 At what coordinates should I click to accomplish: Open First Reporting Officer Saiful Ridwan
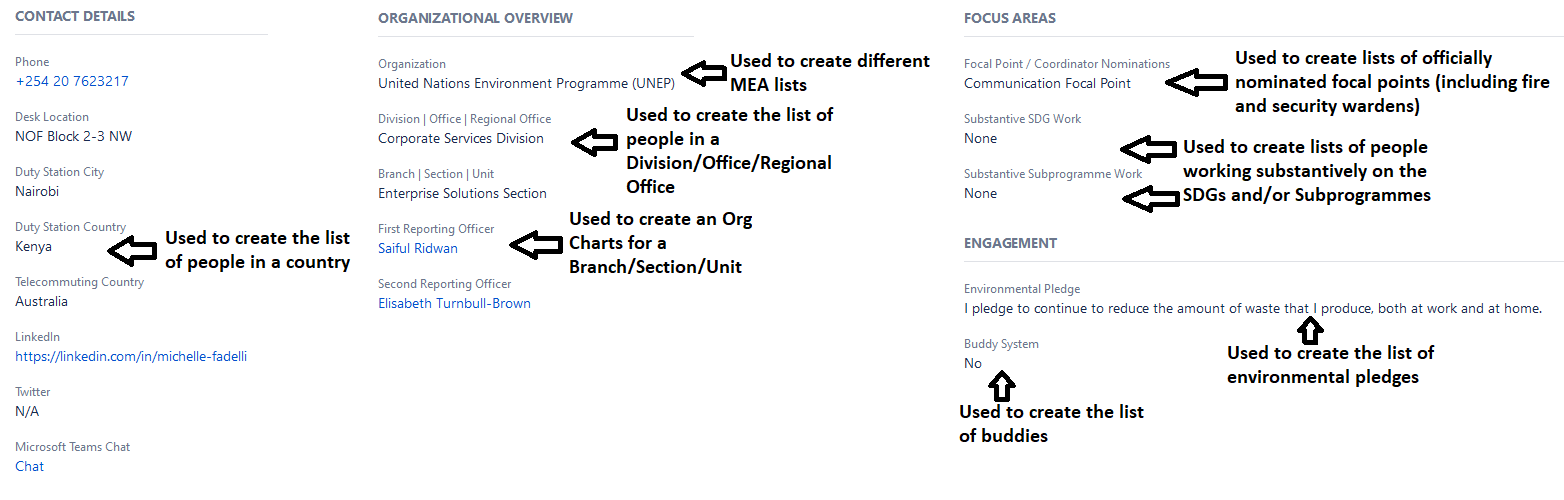click(418, 248)
